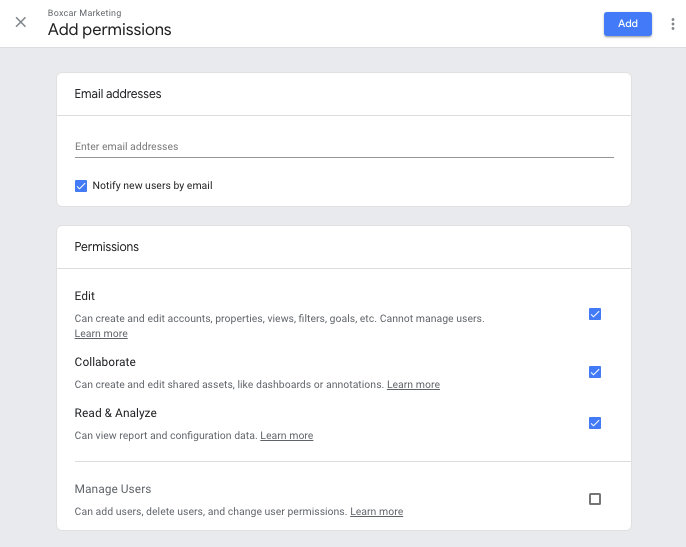686x547 pixels.
Task: Click the Manage Users title text
Action: (113, 489)
